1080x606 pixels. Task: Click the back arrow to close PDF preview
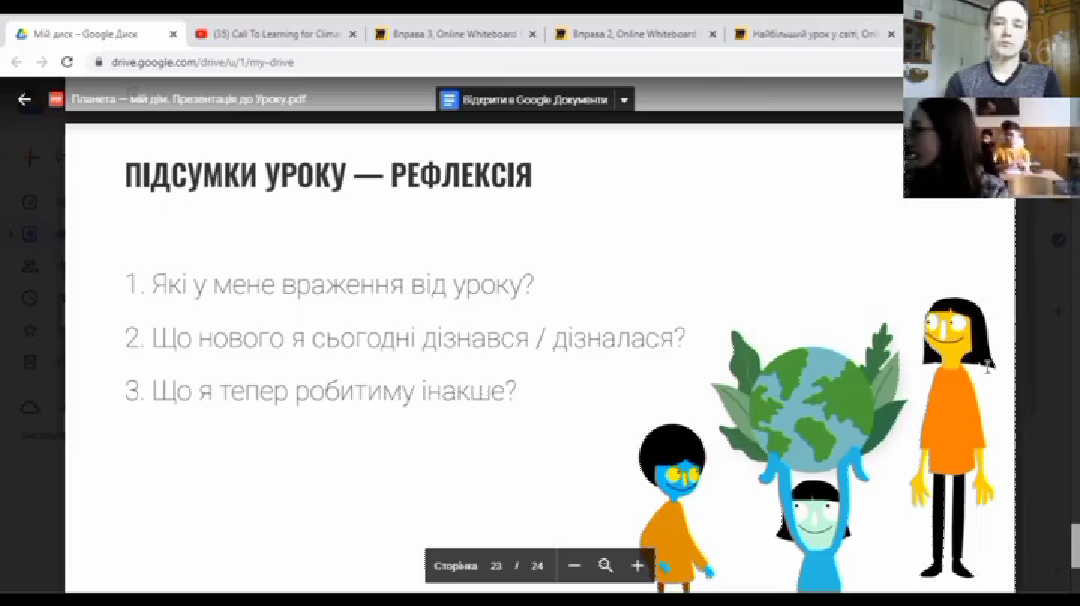(x=25, y=99)
